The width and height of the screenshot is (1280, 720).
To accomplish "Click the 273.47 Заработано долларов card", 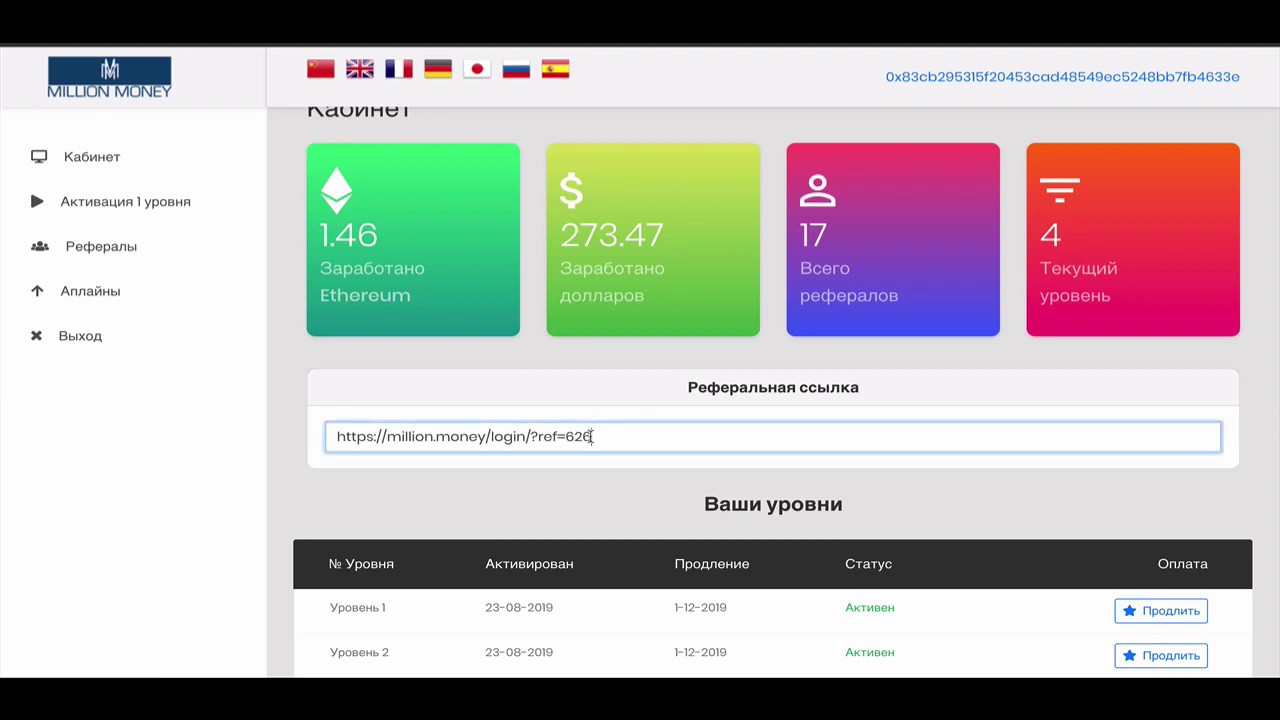I will click(x=653, y=240).
